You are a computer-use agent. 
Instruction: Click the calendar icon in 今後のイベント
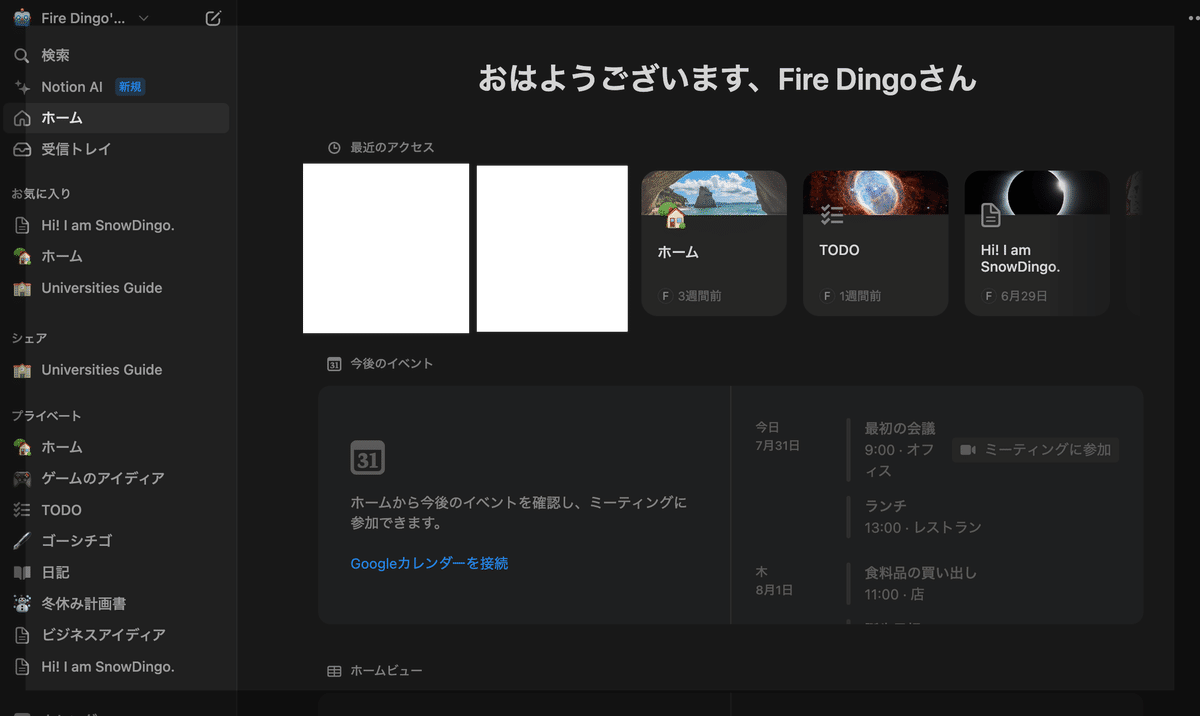click(368, 457)
